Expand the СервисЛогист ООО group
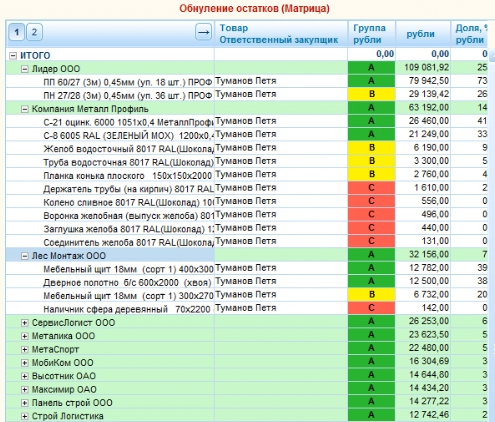Screen dimensions: 495x422 coord(24,323)
